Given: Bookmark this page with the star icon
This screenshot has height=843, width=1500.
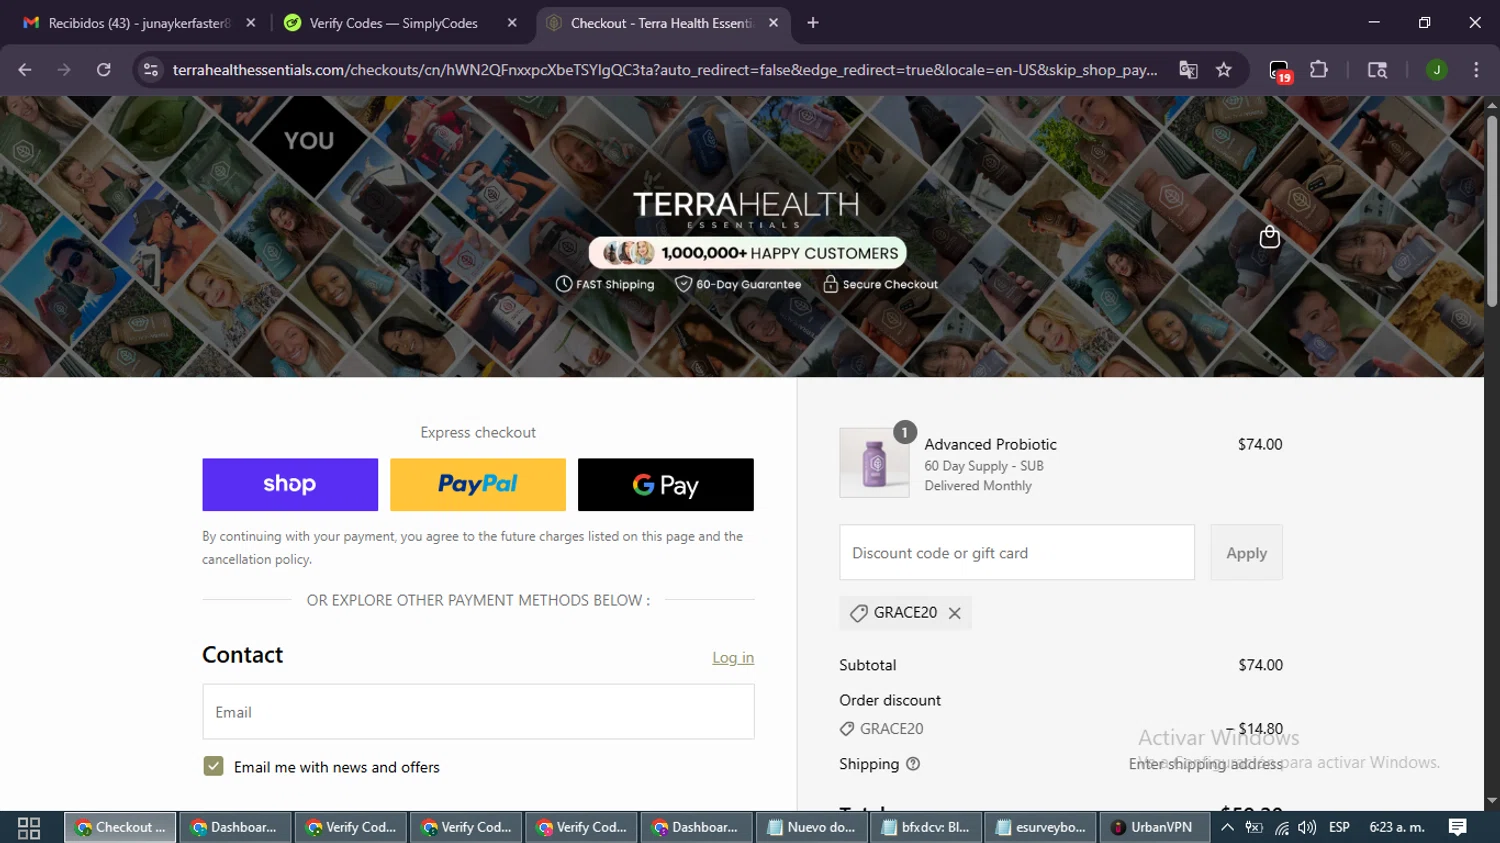Looking at the screenshot, I should point(1224,70).
